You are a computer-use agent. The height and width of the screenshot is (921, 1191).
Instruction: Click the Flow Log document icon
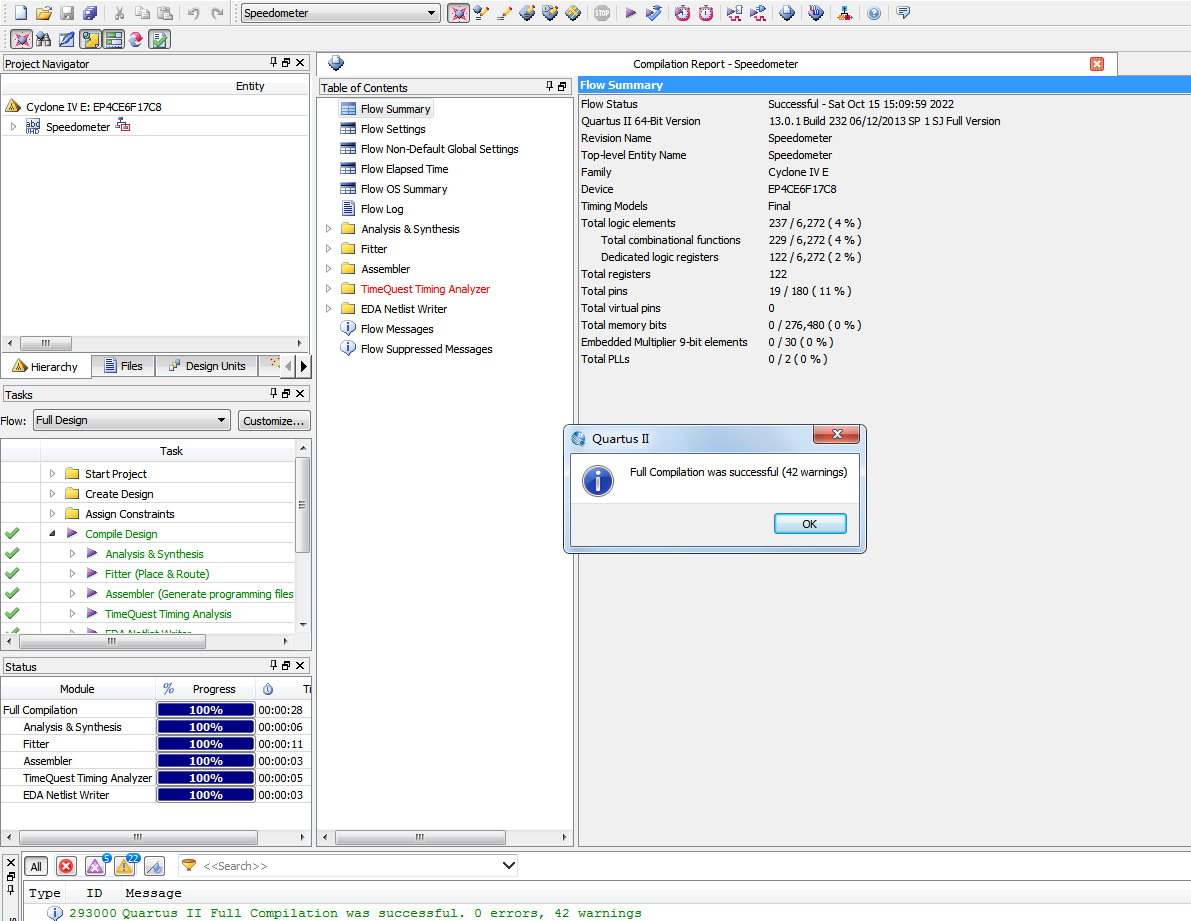click(348, 208)
